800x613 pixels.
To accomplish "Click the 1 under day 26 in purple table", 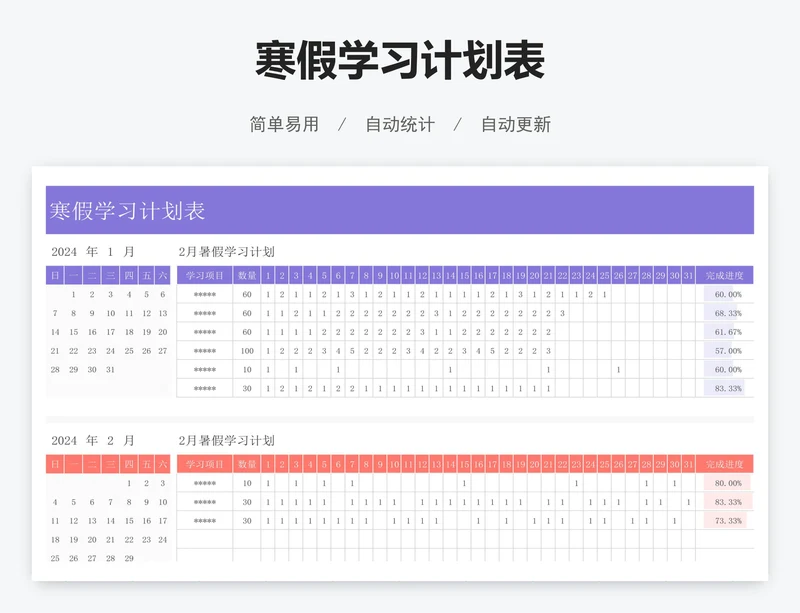I will tap(618, 370).
